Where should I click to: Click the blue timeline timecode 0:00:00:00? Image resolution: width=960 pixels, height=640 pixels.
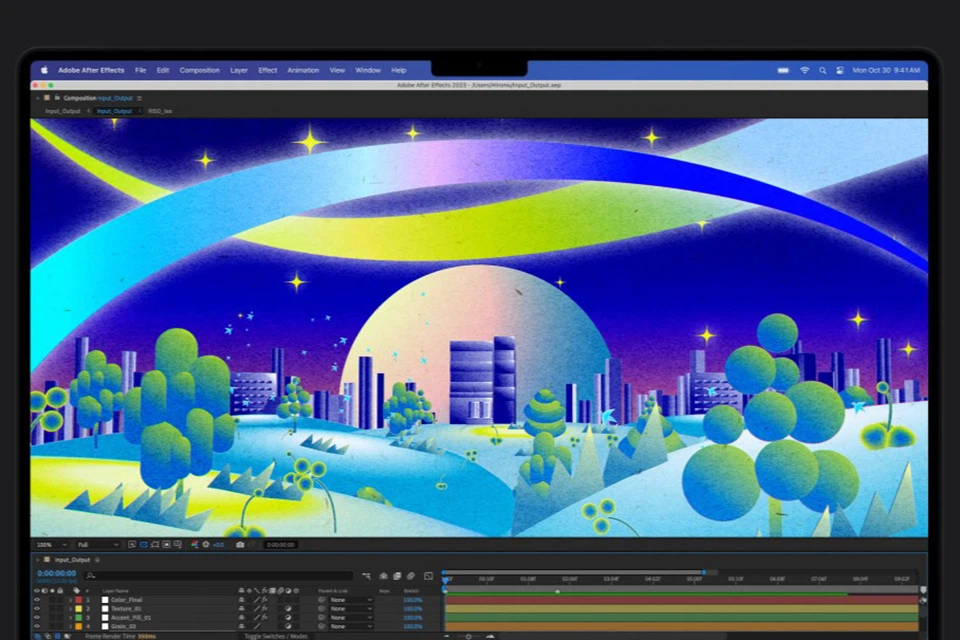[x=57, y=574]
